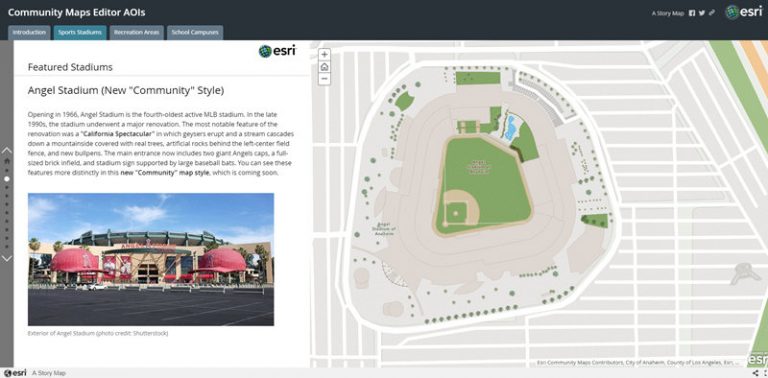
Task: Select the active white navigation dot
Action: tap(7, 179)
